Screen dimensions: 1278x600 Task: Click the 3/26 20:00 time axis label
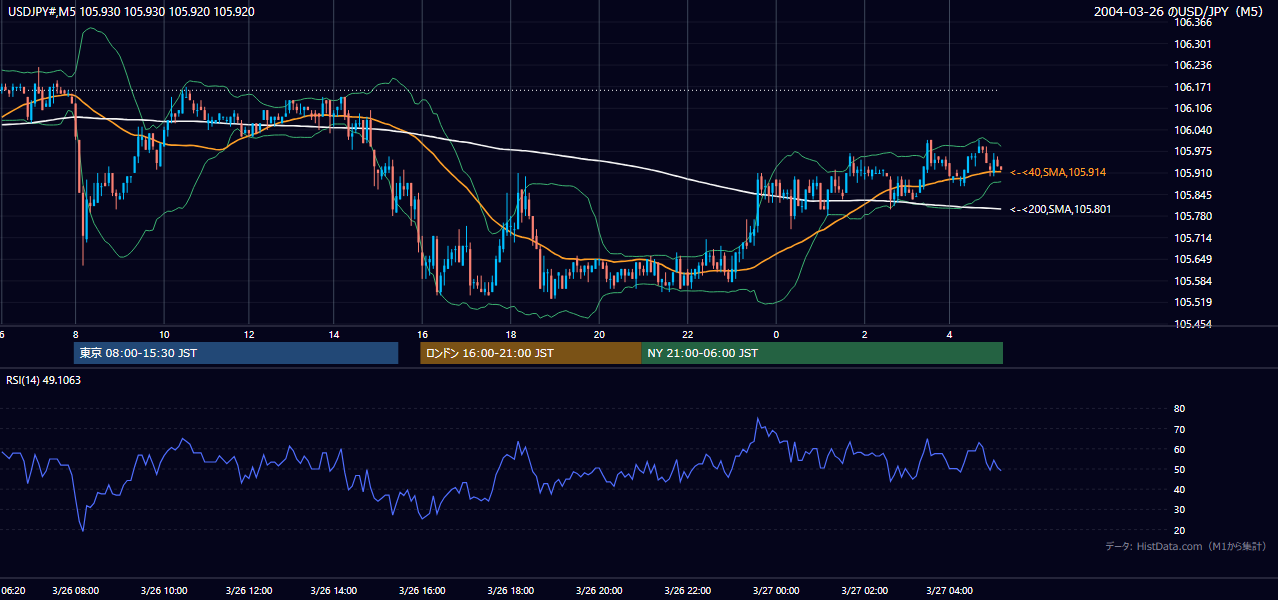click(598, 590)
